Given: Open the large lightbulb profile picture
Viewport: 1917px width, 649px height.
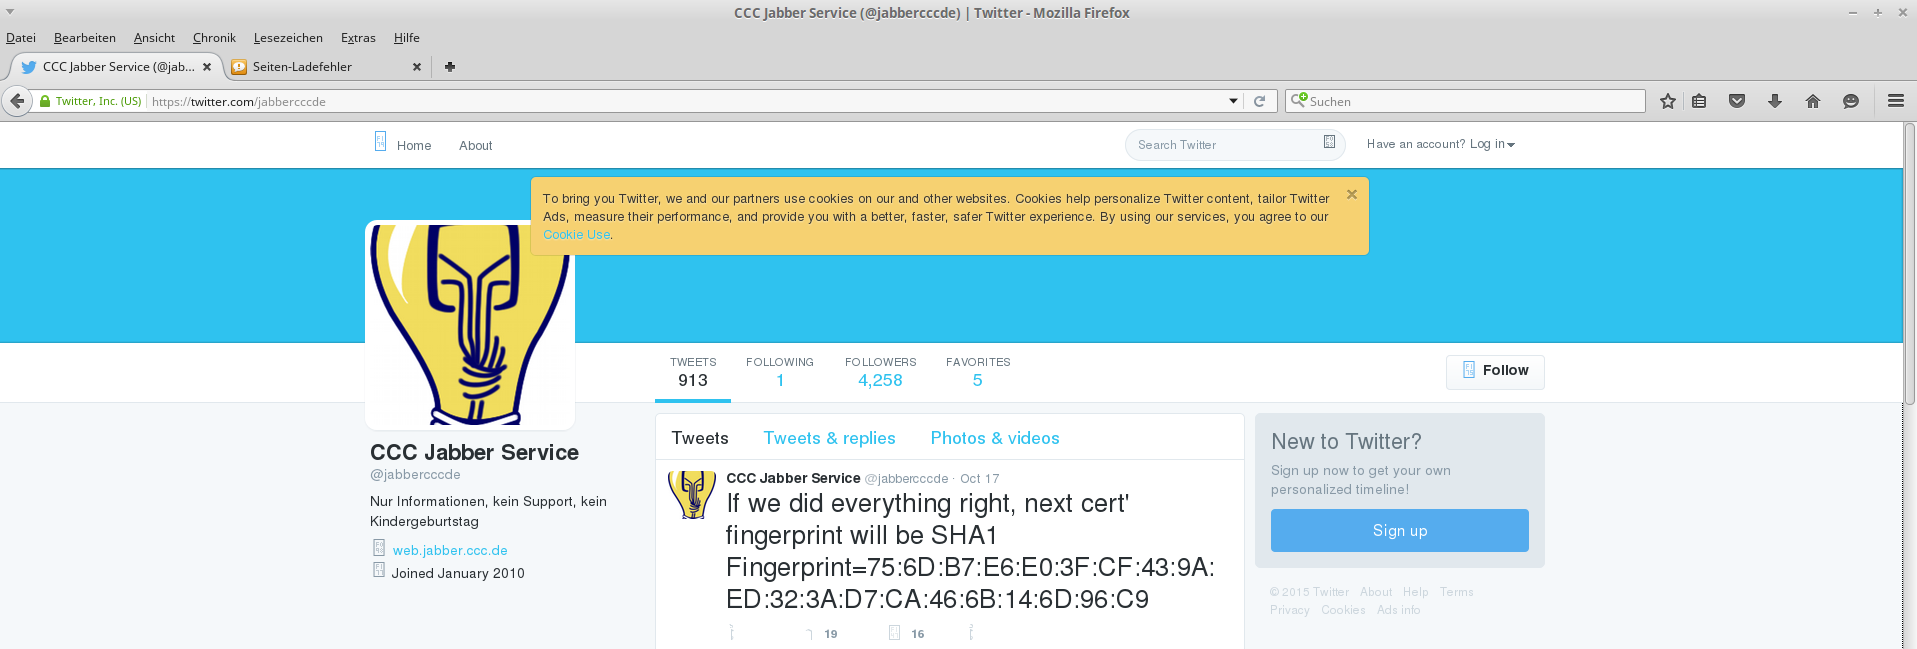Looking at the screenshot, I should 470,325.
